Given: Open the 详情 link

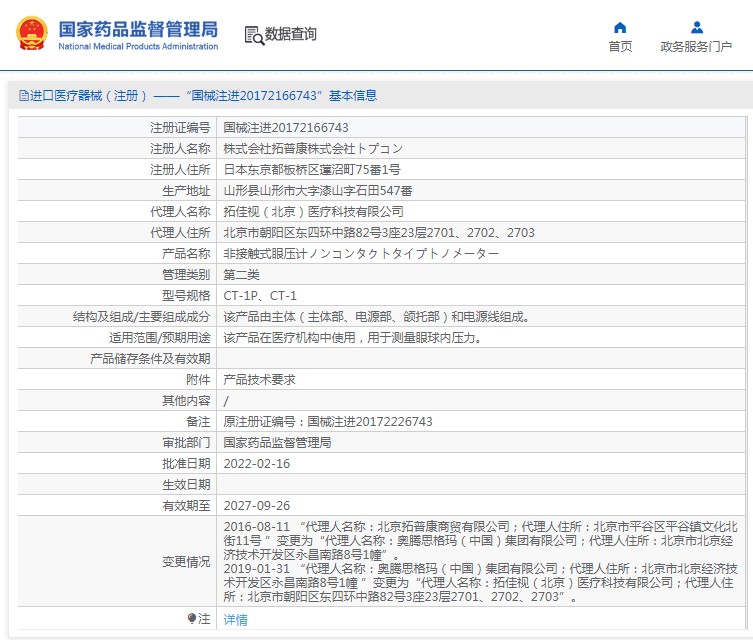Looking at the screenshot, I should coord(235,619).
